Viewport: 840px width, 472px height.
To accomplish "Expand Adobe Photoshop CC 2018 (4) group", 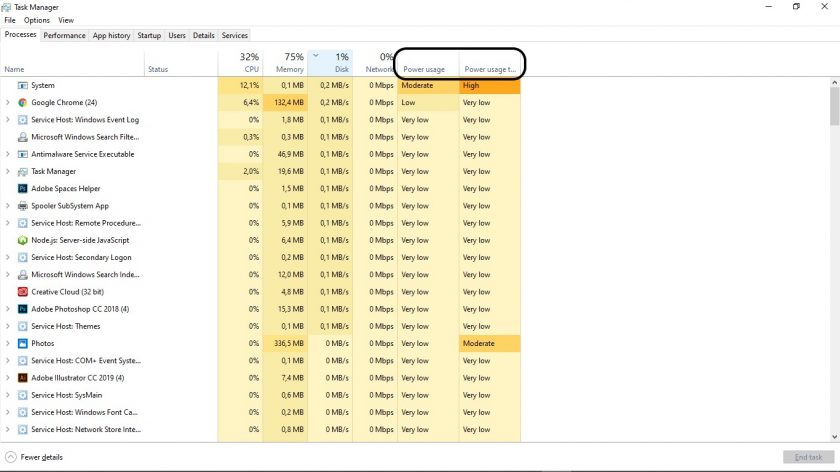I will pos(8,309).
